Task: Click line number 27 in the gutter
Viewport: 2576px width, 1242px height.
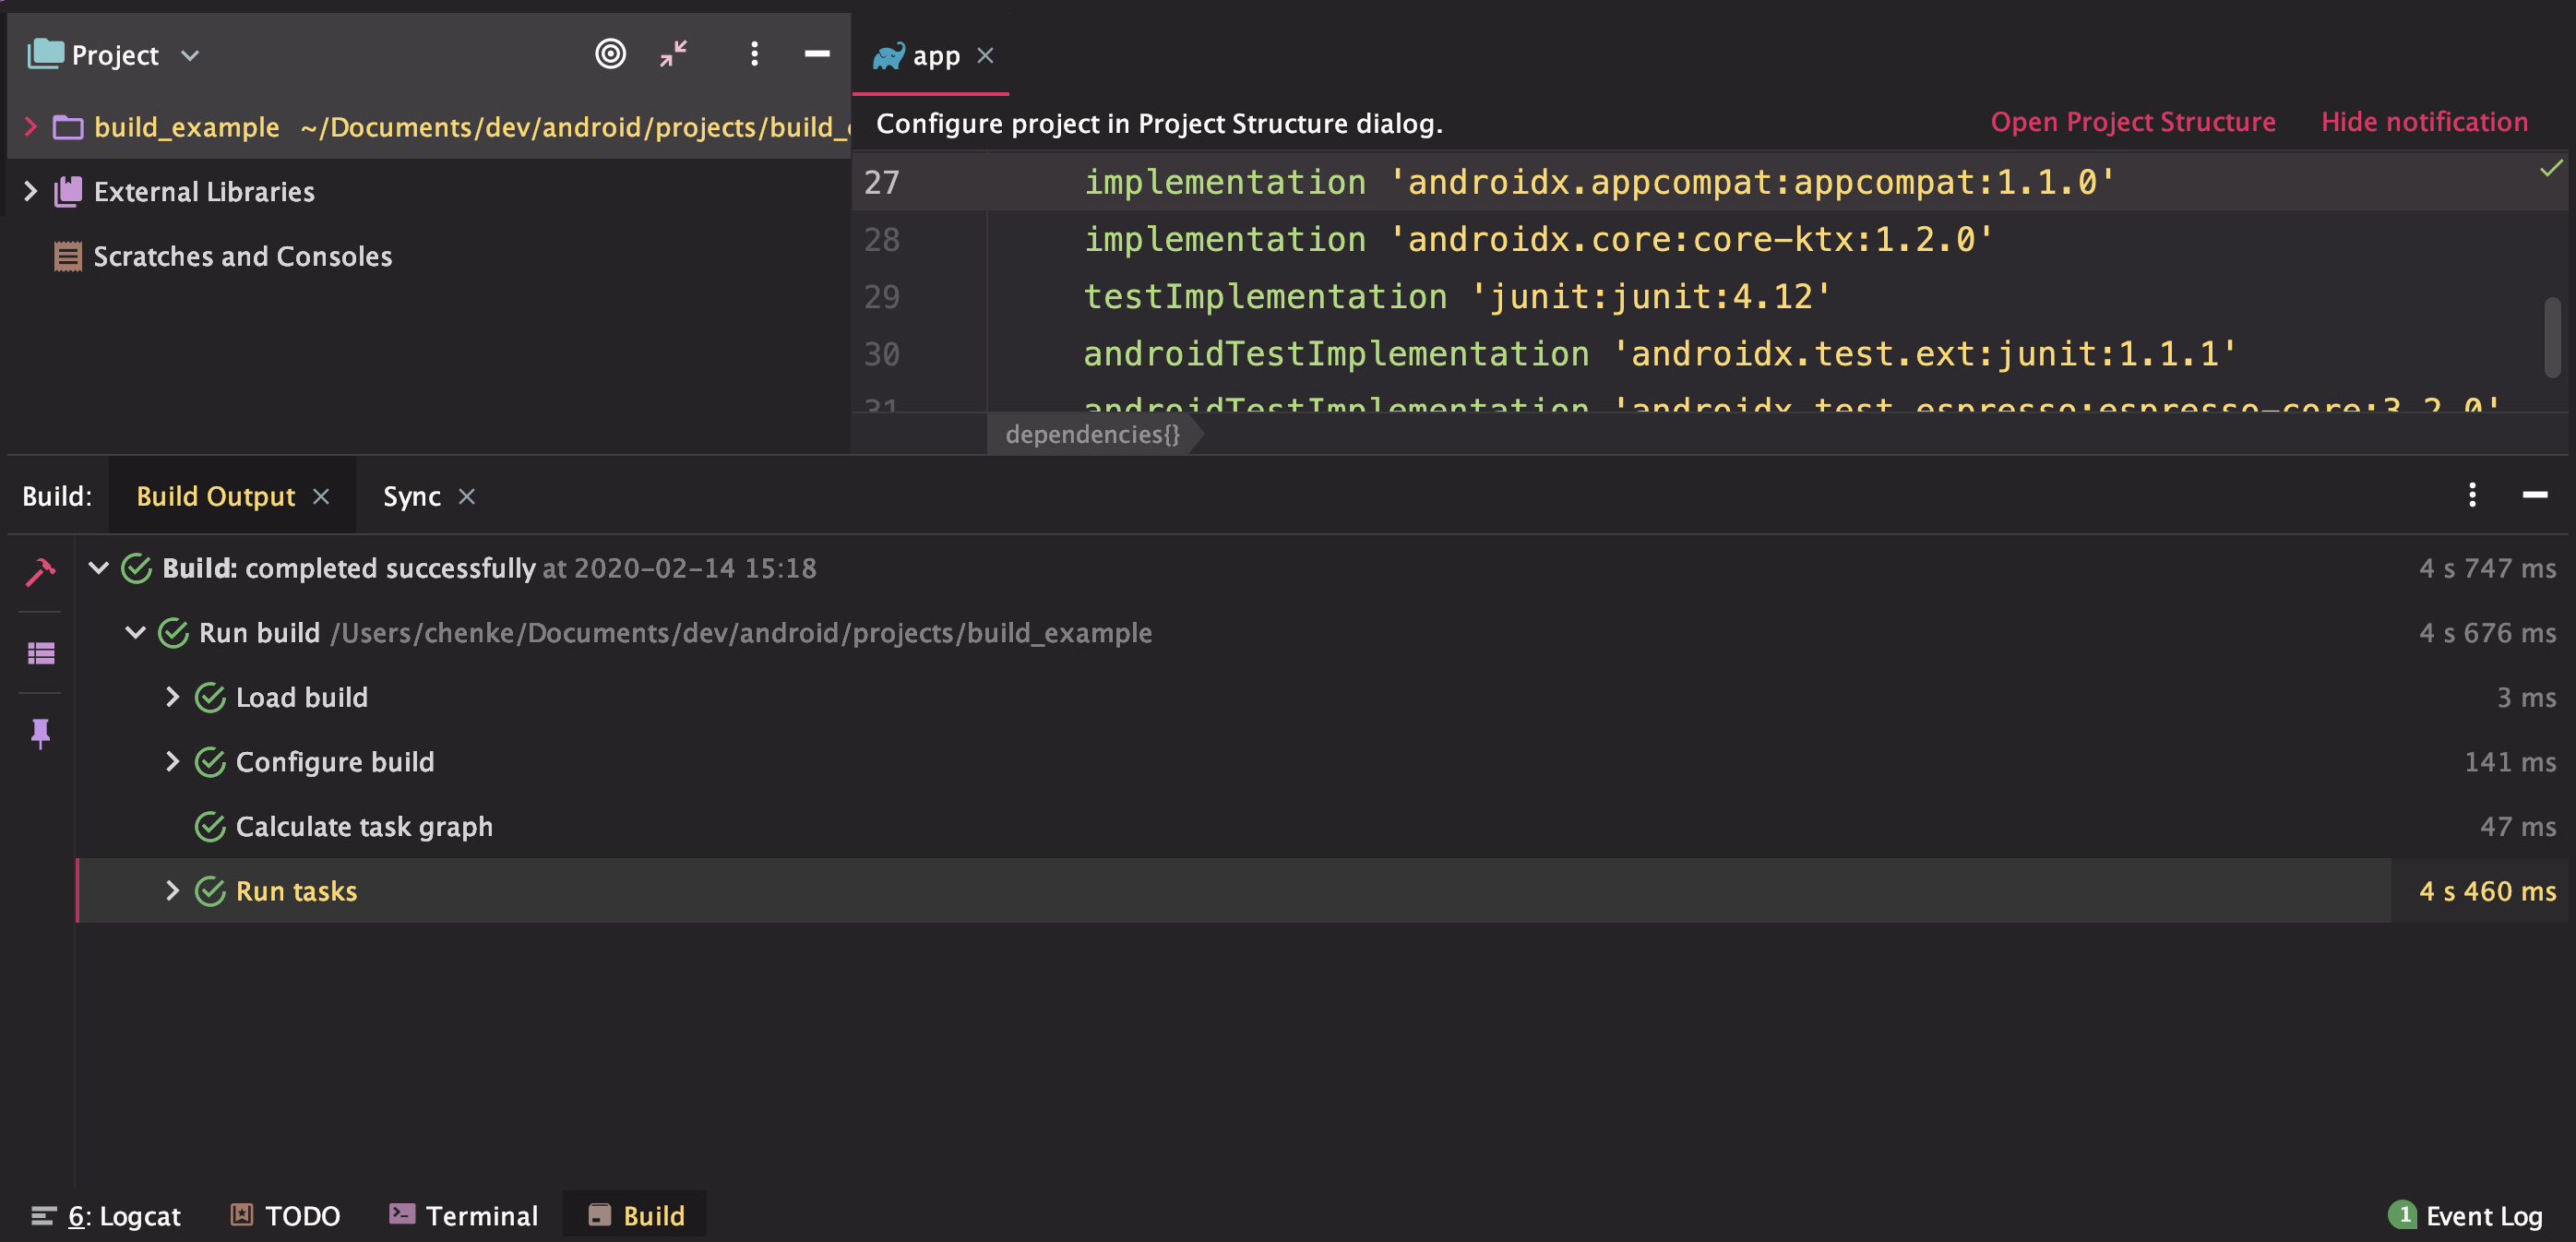Action: pyautogui.click(x=881, y=182)
